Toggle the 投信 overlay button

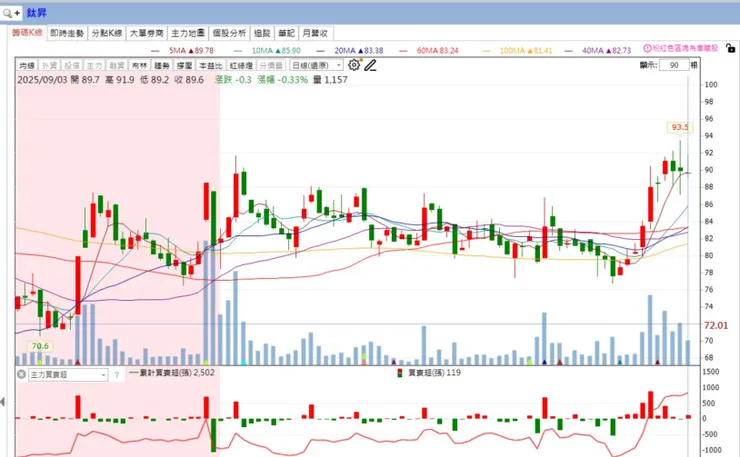[x=72, y=65]
